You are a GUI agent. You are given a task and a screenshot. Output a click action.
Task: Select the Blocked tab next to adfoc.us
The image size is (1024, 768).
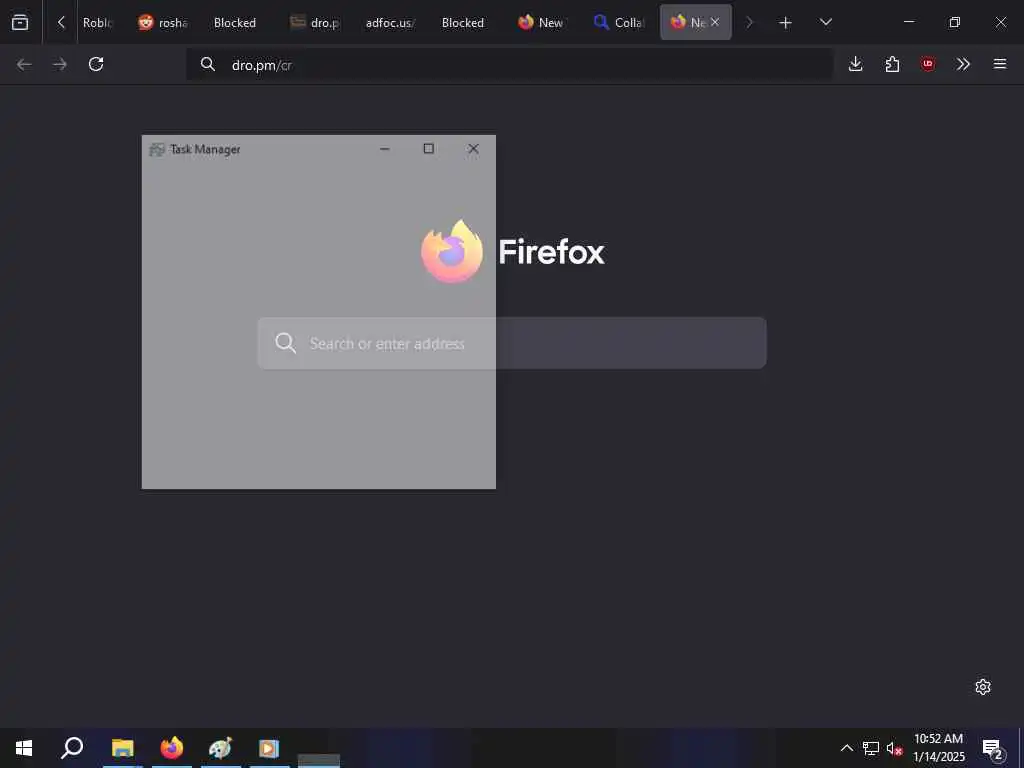pyautogui.click(x=462, y=23)
